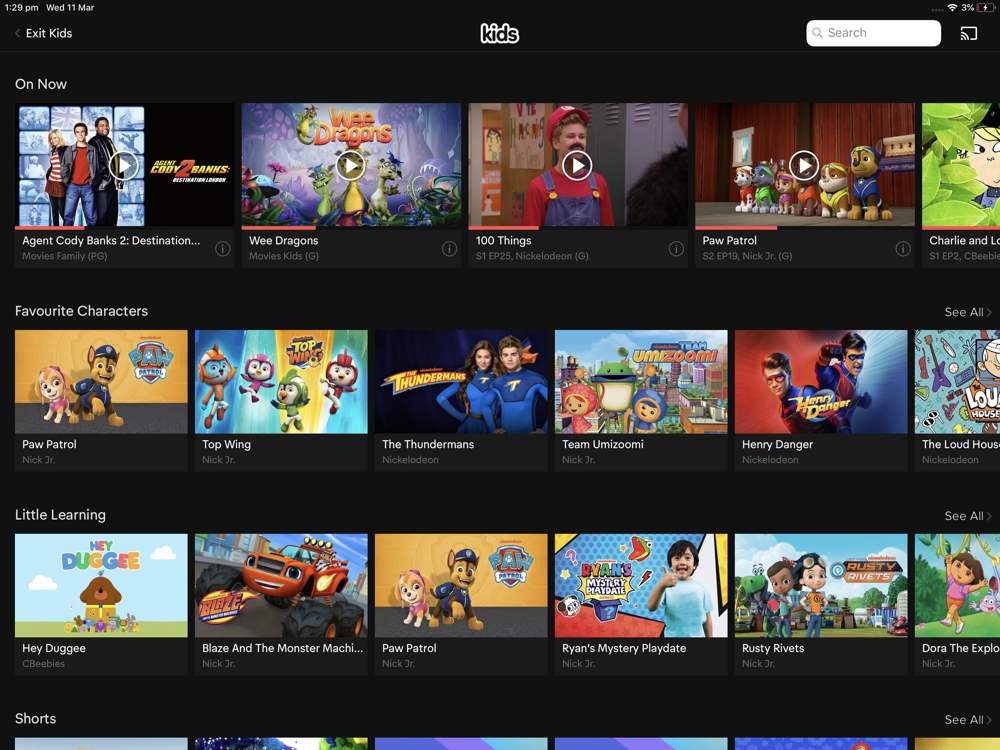Open Henry Danger tile
Screen dimensions: 1000x750
[821, 401]
